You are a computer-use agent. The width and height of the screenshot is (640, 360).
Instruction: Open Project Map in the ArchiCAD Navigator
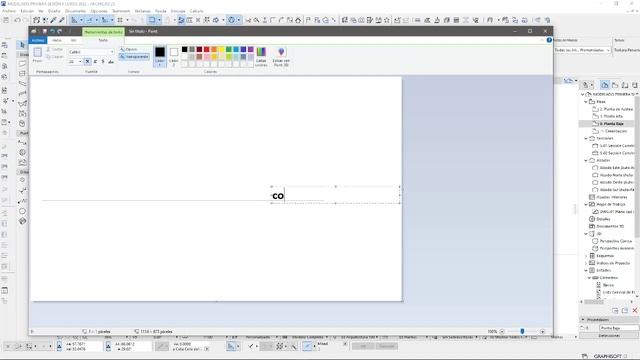tap(605, 85)
